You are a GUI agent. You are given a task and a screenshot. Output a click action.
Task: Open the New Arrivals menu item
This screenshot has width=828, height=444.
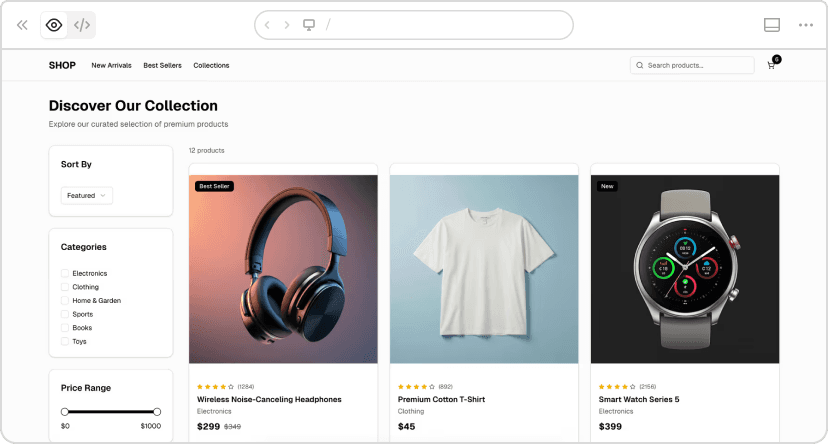pos(111,65)
